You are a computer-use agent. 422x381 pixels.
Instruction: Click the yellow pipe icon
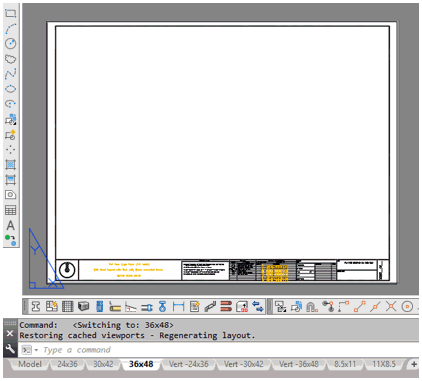click(115, 306)
